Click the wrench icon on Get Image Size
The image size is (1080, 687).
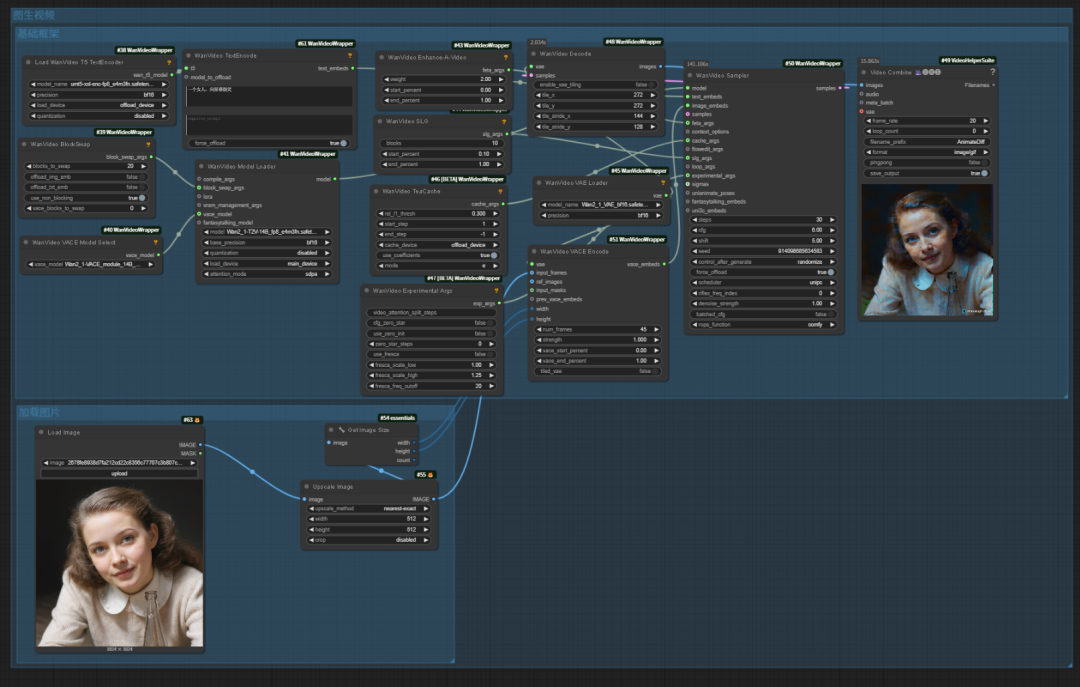point(341,430)
